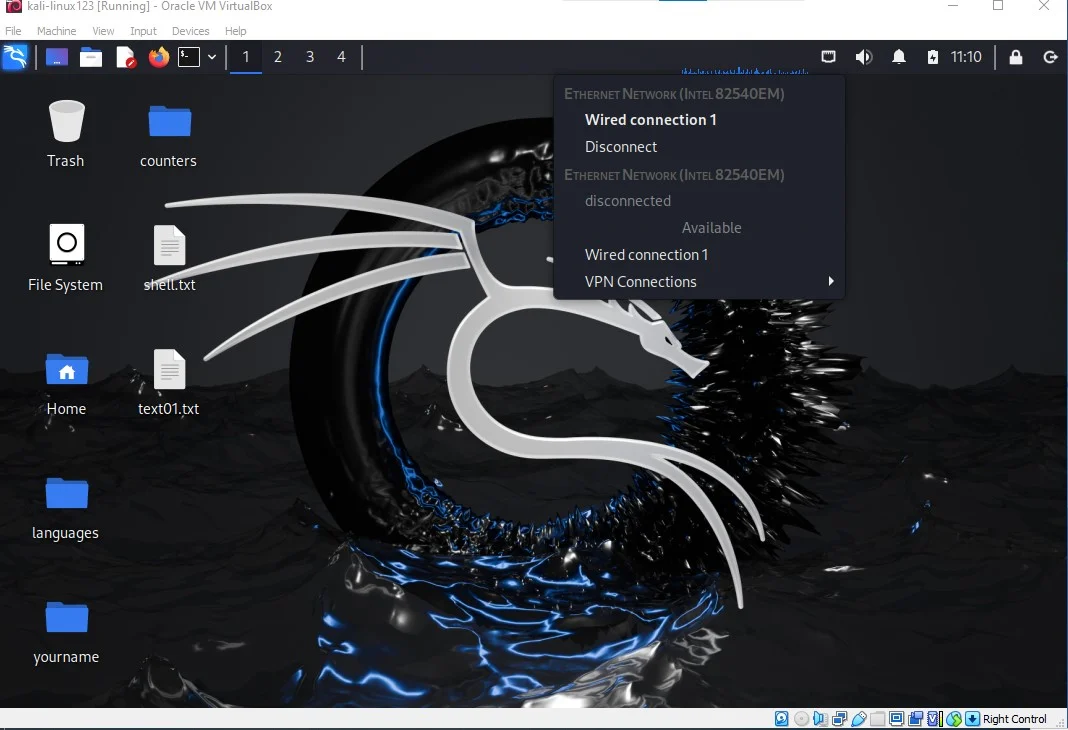Click the network manager tray icon

[828, 57]
